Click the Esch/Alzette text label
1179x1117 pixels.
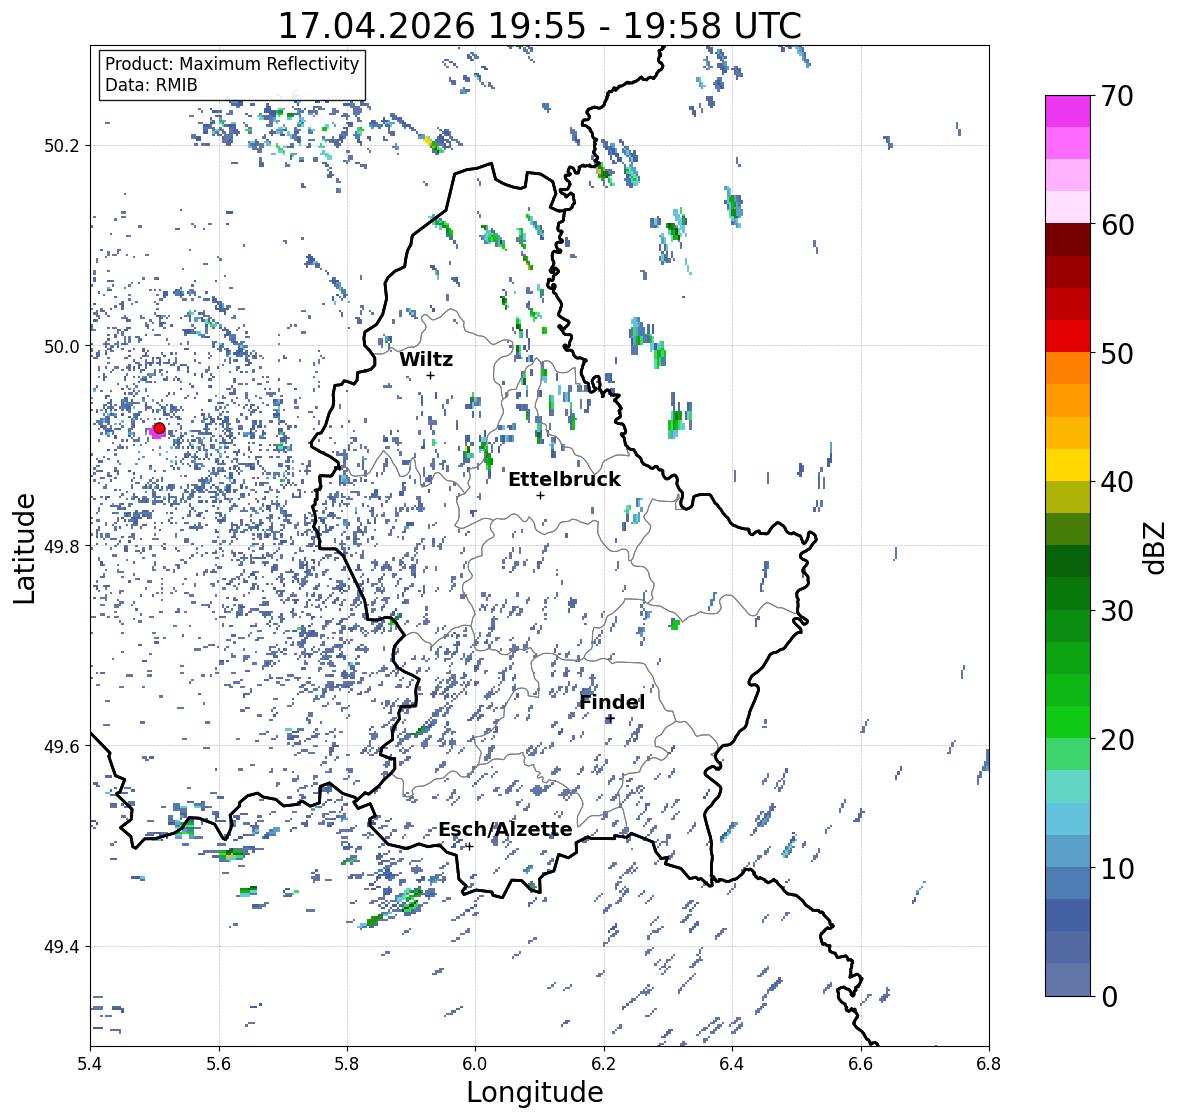505,829
